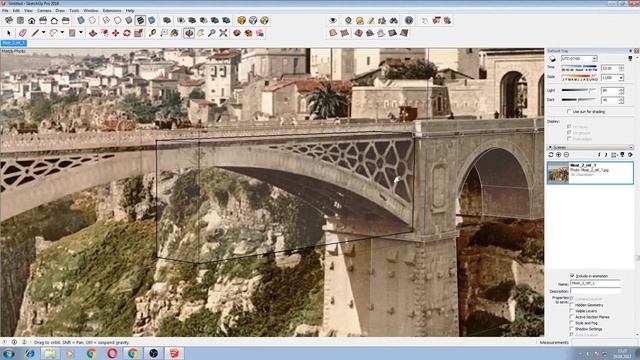Collapse the Scenes panel section
Image resolution: width=640 pixels, height=360 pixels.
(x=550, y=147)
